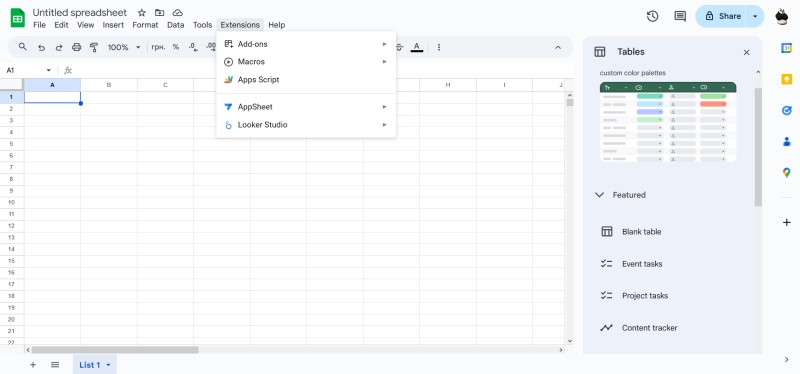Click the get add-ons plus icon
The height and width of the screenshot is (374, 800).
[786, 222]
